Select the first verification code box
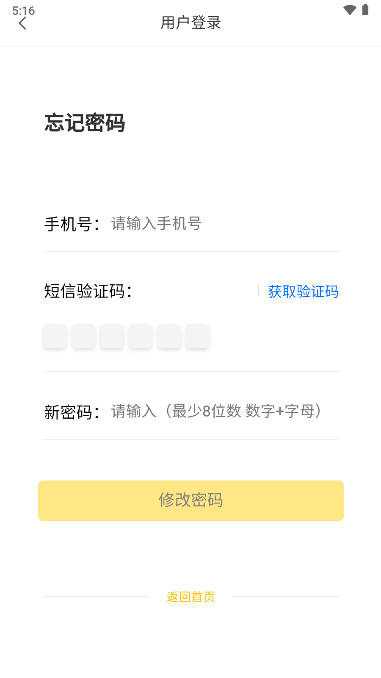381x678 pixels. 55,336
